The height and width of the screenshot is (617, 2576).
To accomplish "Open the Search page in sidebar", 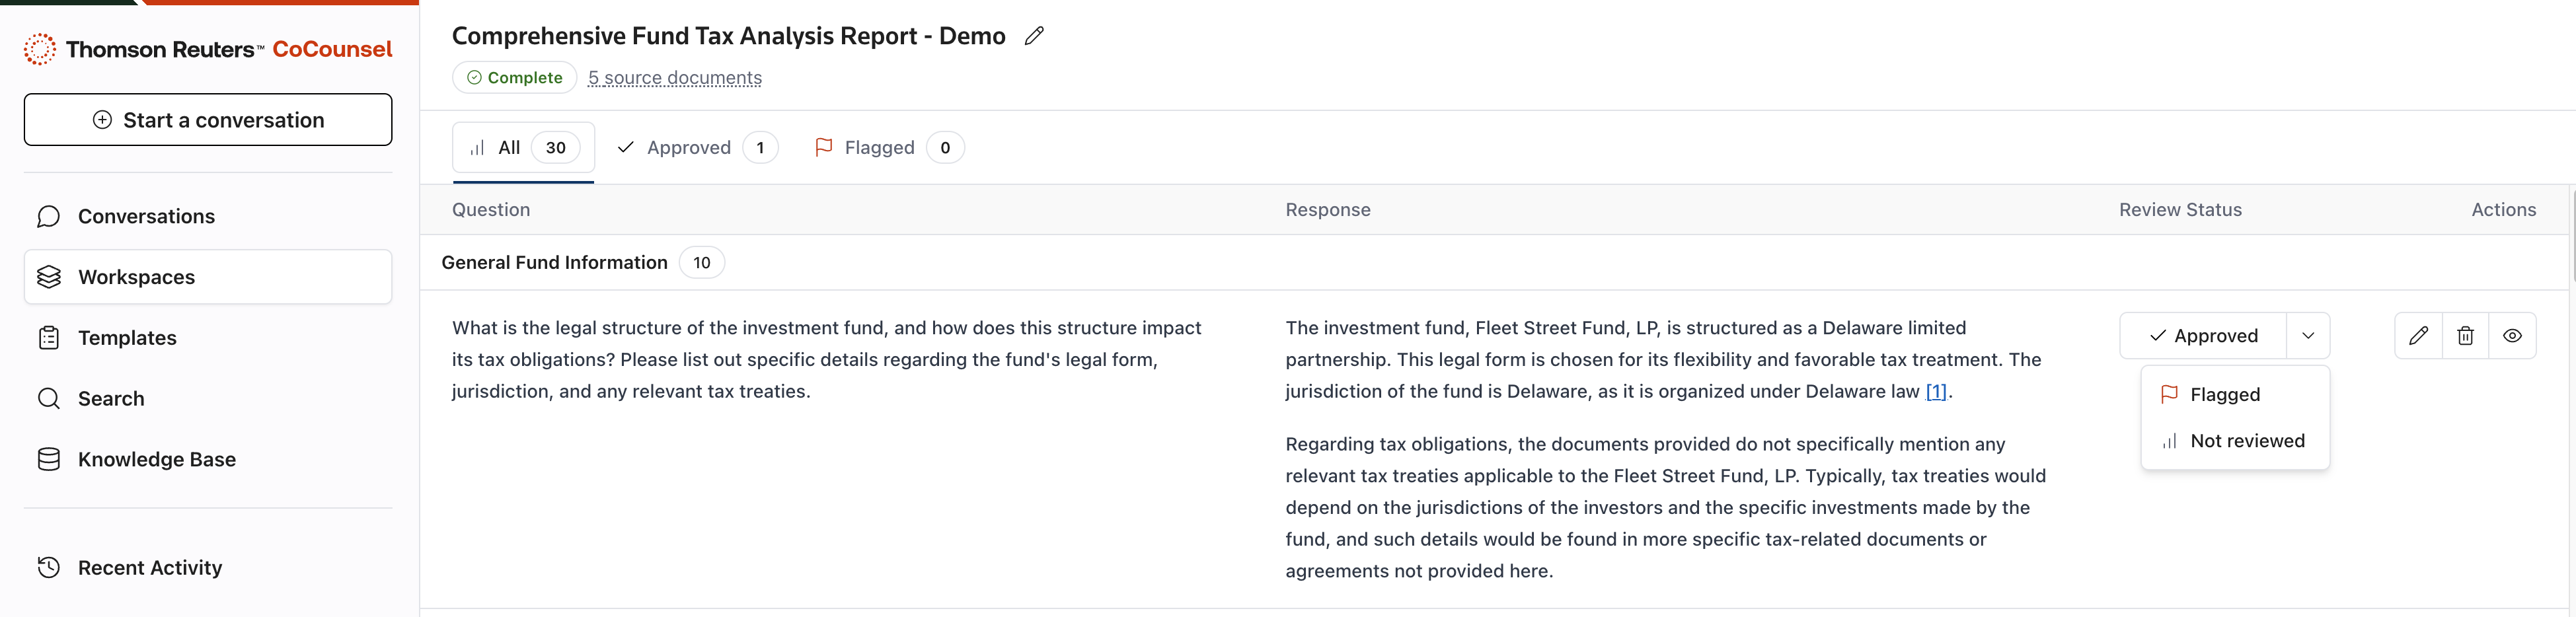I will coord(111,399).
